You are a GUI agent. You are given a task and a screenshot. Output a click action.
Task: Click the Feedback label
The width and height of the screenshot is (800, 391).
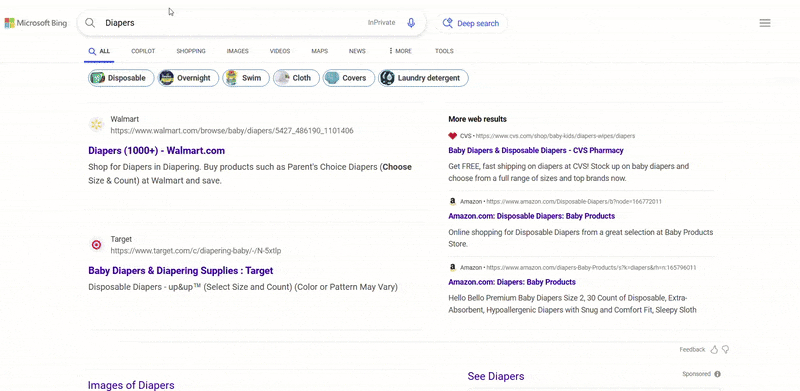pyautogui.click(x=692, y=350)
